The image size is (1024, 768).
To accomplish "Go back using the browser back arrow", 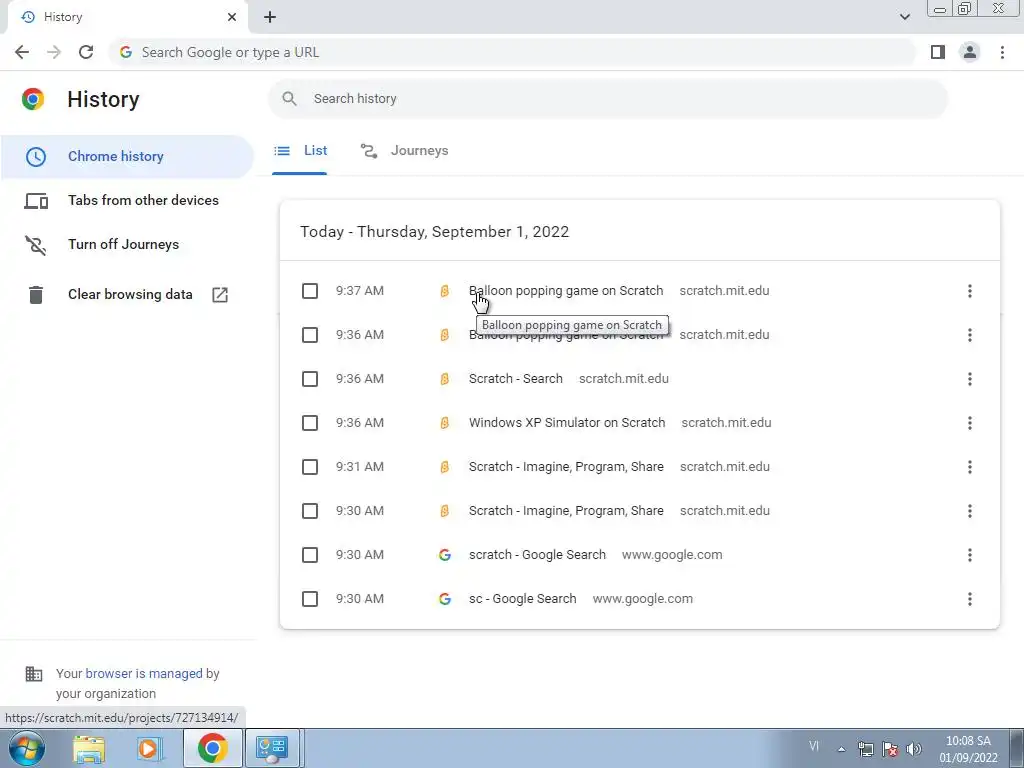I will [x=22, y=52].
